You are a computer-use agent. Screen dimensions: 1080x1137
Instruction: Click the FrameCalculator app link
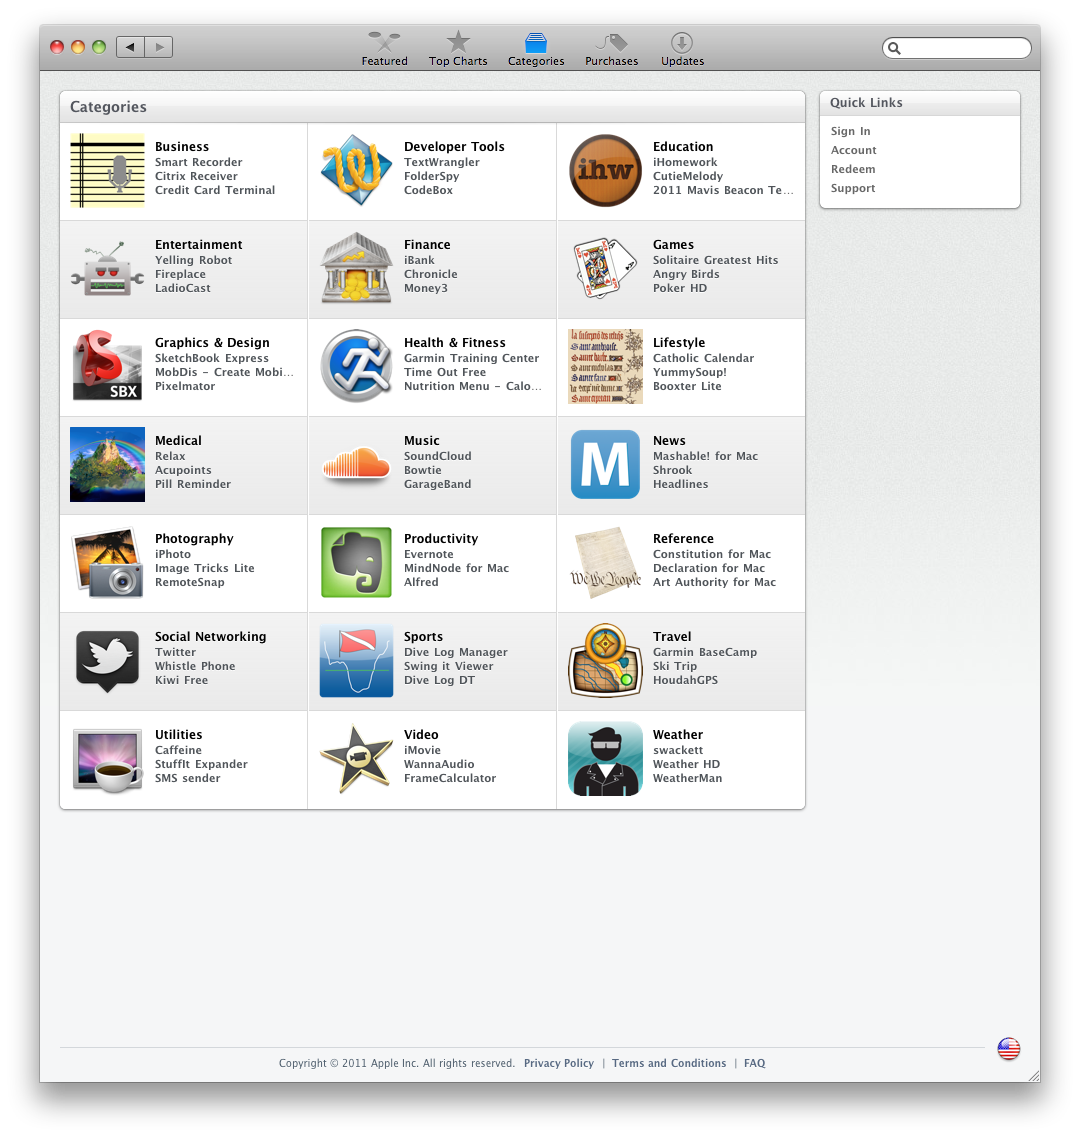pos(450,777)
